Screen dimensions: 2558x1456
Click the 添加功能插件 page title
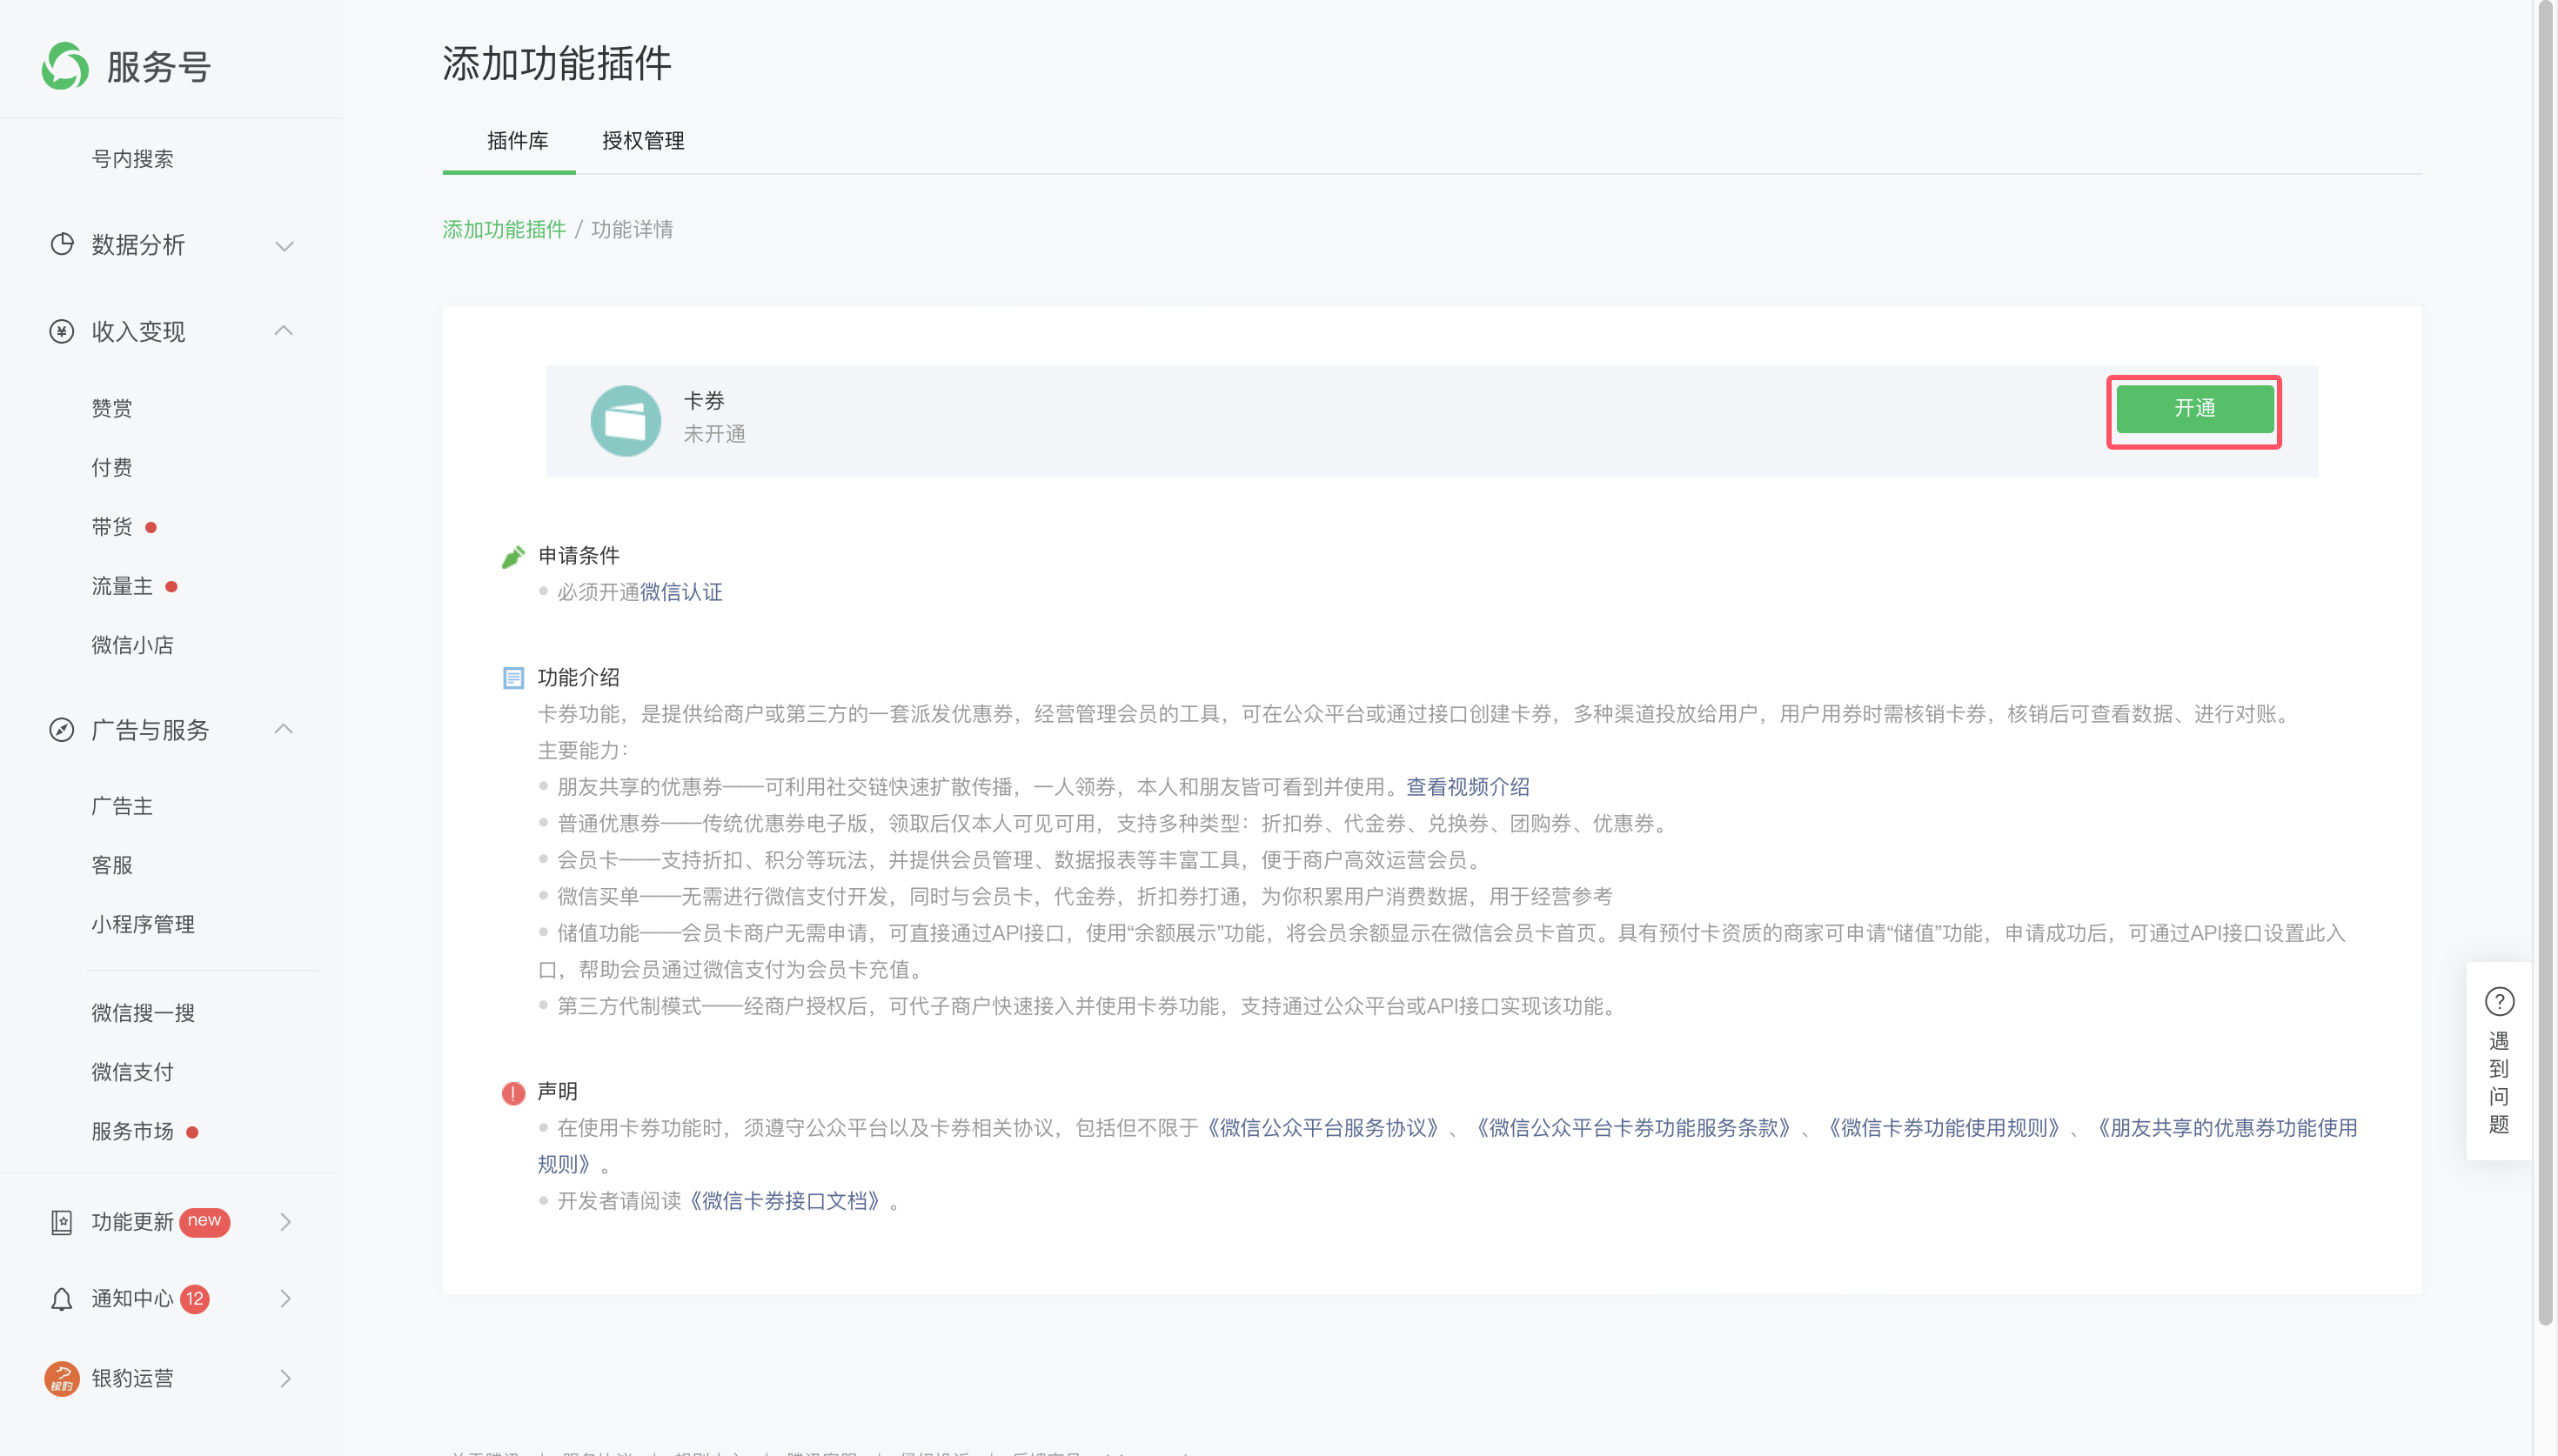tap(557, 63)
